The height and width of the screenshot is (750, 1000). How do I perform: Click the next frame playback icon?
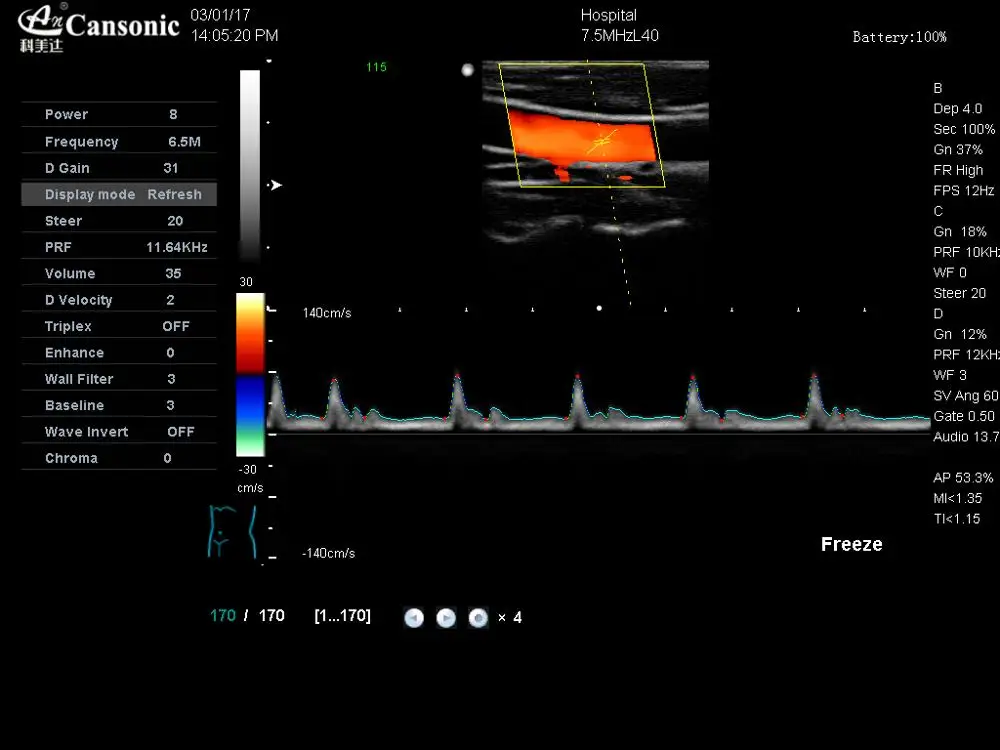coord(446,618)
